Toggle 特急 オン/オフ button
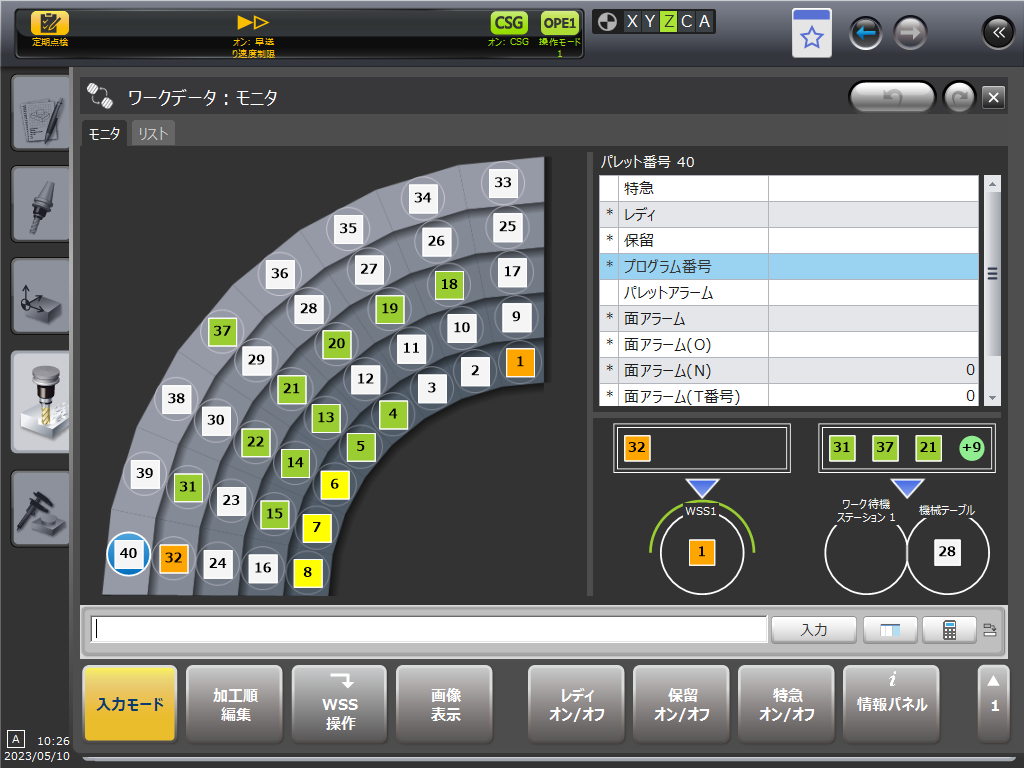Screen dimensions: 1024x768 click(786, 704)
